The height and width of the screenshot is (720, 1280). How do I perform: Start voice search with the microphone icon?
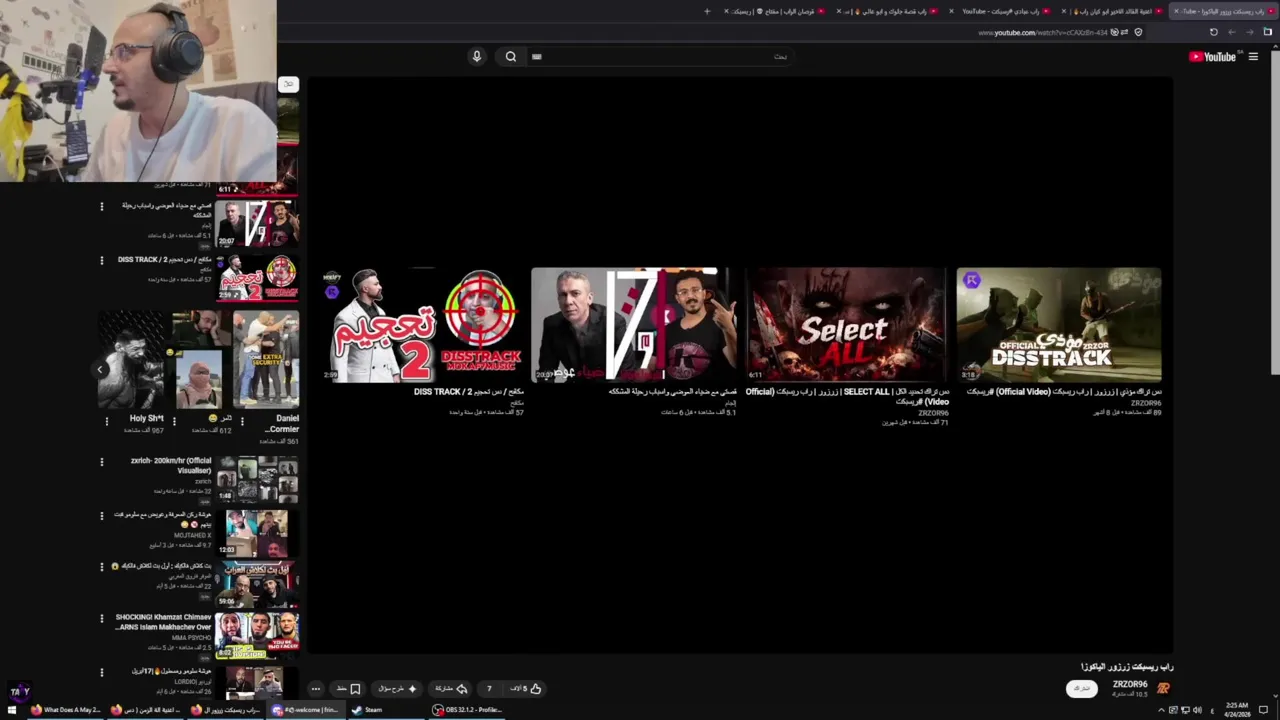point(477,56)
